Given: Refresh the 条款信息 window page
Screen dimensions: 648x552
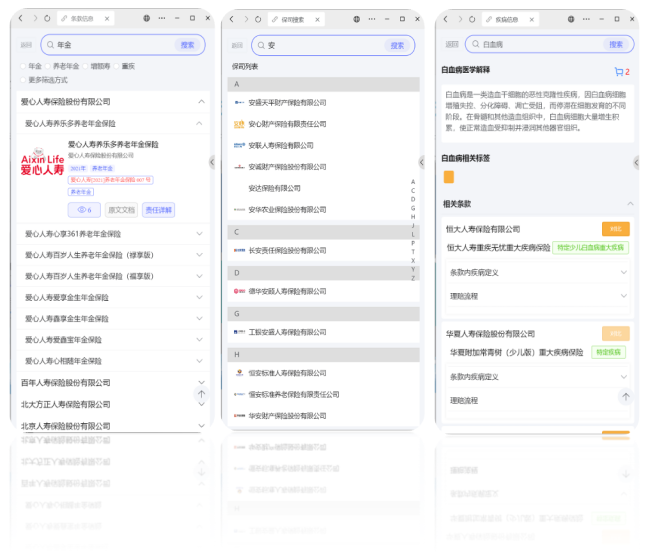Looking at the screenshot, I should point(47,18).
